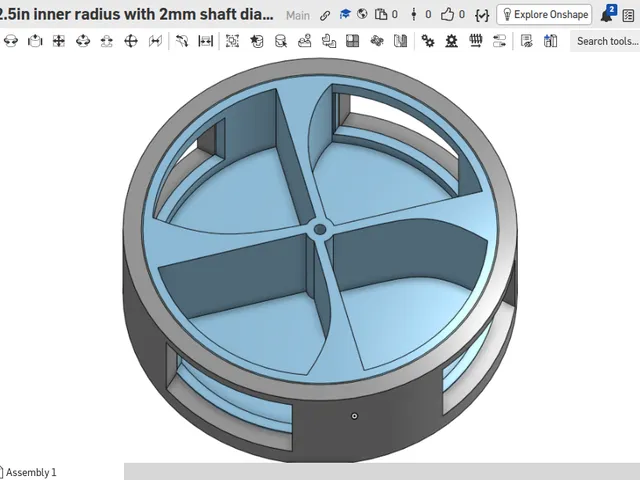Select the Tangent mate tool
640x480 pixels.
click(182, 41)
